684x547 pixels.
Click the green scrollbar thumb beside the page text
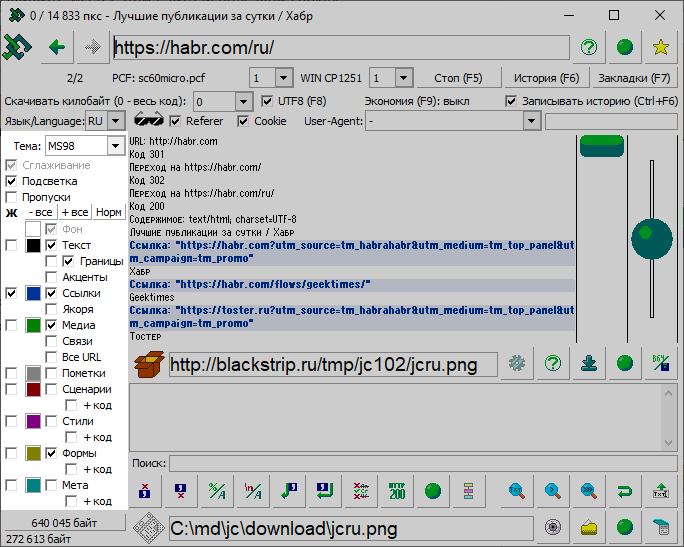click(602, 146)
